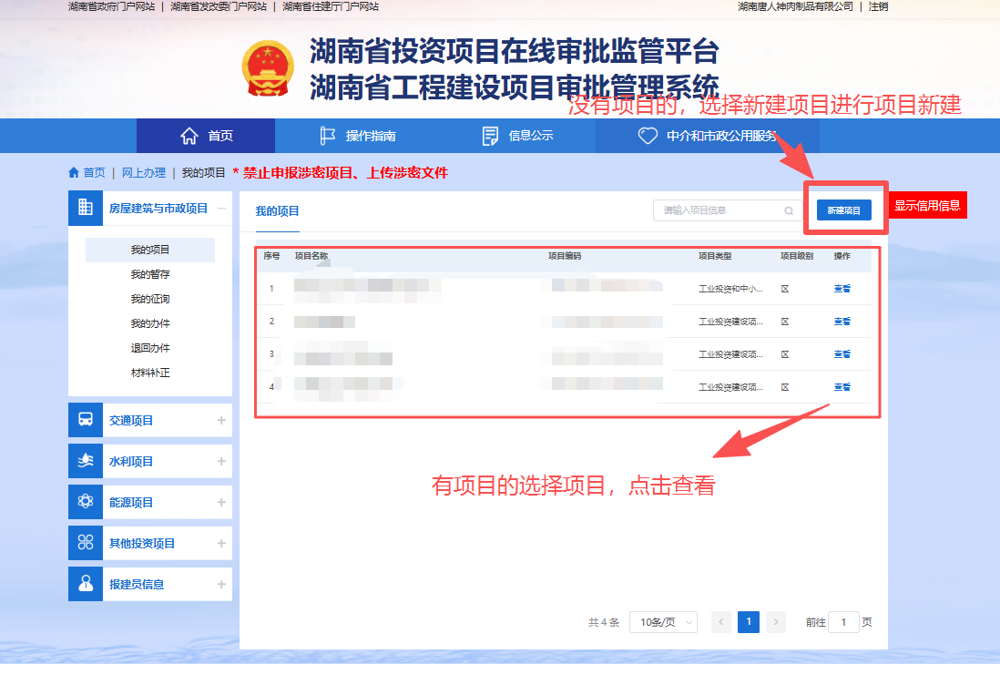Click the 房屋建筑与市政项目 building icon
Viewport: 1000px width, 675px height.
click(85, 208)
